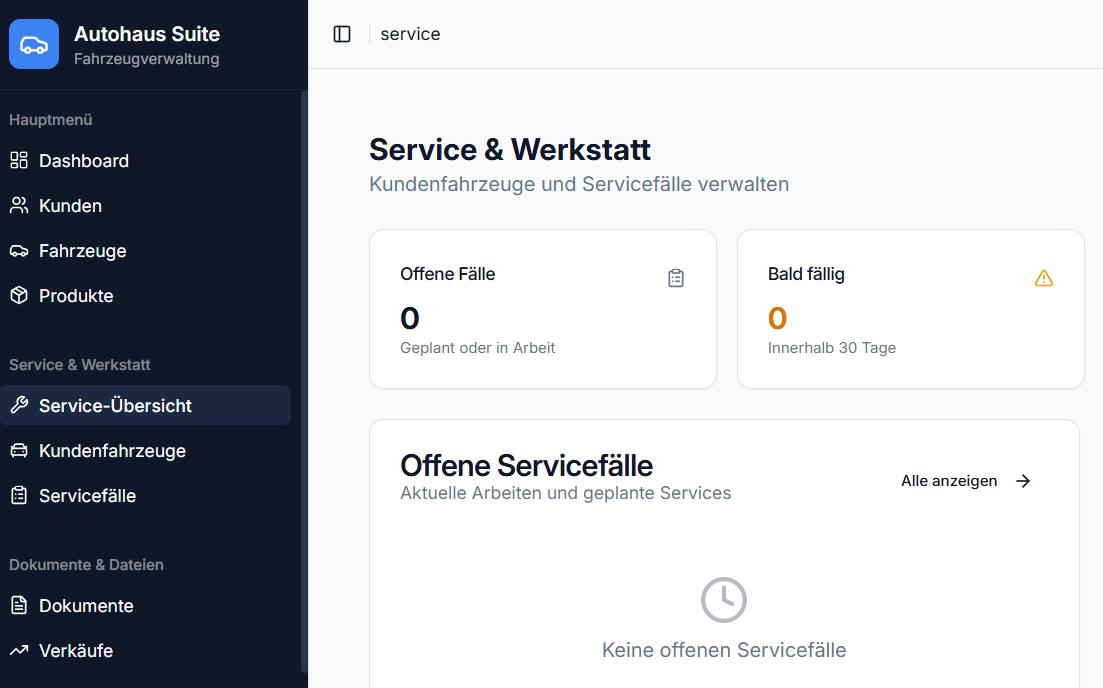Viewport: 1103px width, 688px height.
Task: Click the clipboard icon on Offene Fälle card
Action: coord(676,278)
